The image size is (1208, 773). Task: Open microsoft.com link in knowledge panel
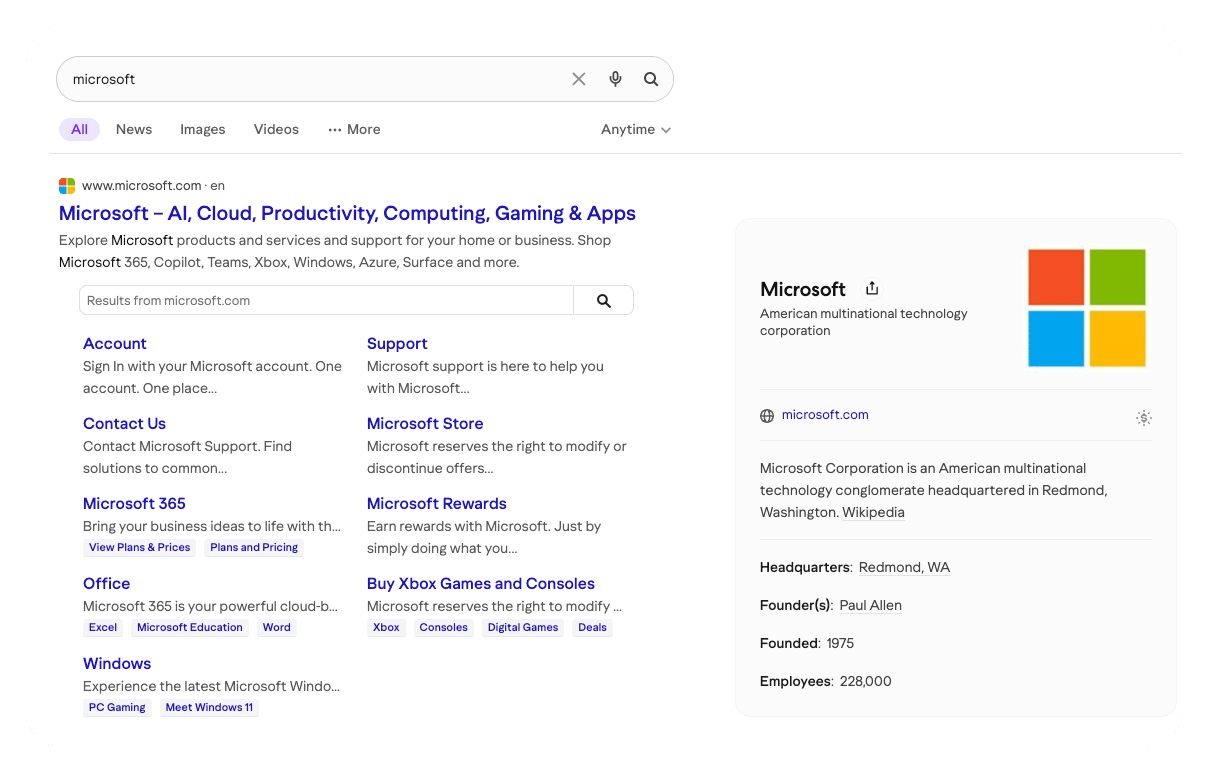825,415
